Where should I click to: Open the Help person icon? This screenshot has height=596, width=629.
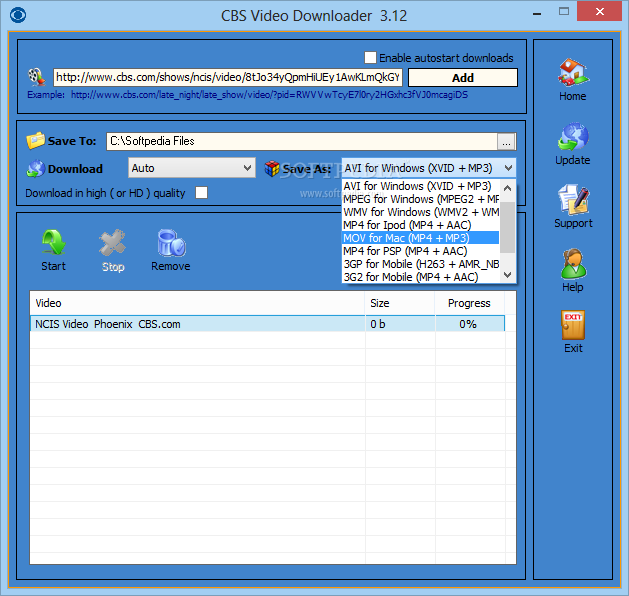[573, 263]
